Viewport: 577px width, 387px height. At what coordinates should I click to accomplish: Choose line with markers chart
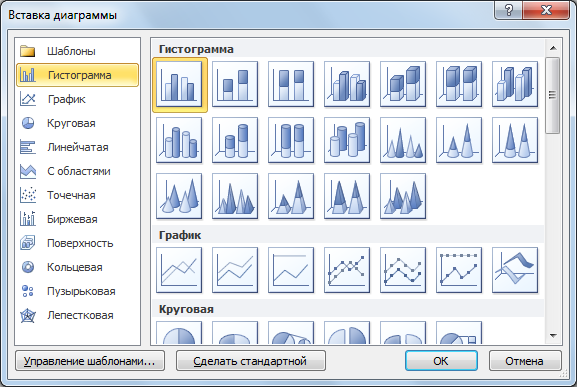(347, 270)
